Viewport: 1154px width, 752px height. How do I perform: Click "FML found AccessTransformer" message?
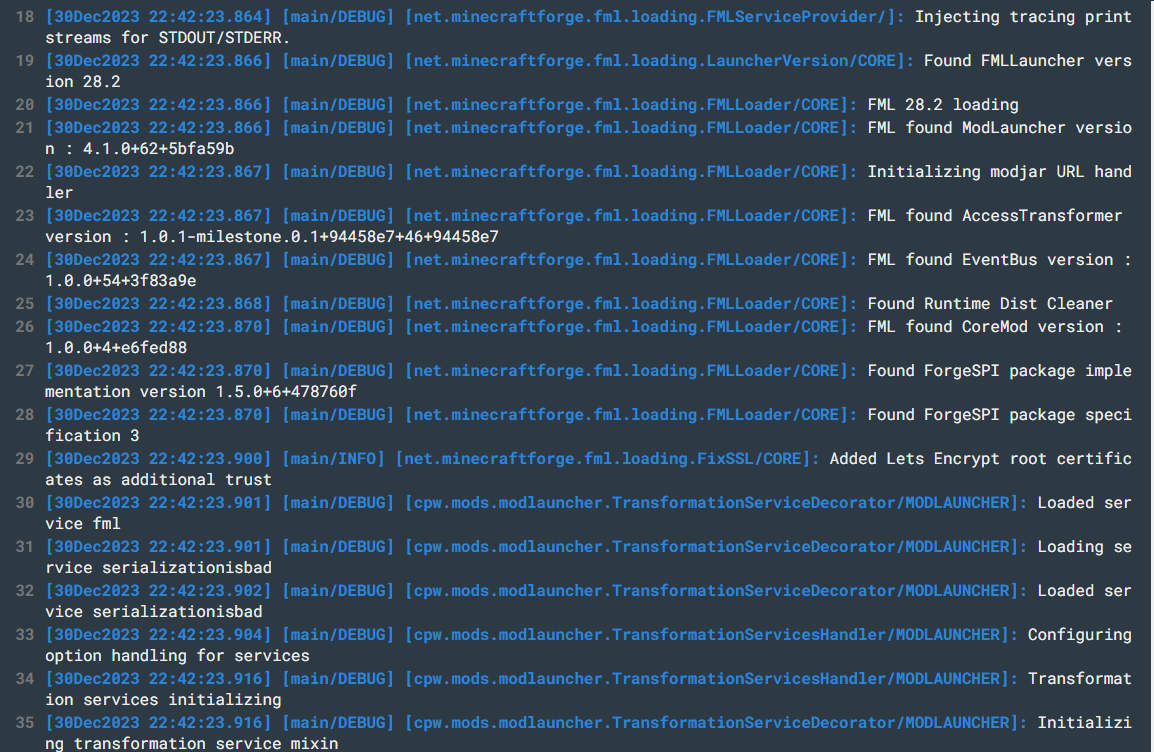(994, 216)
